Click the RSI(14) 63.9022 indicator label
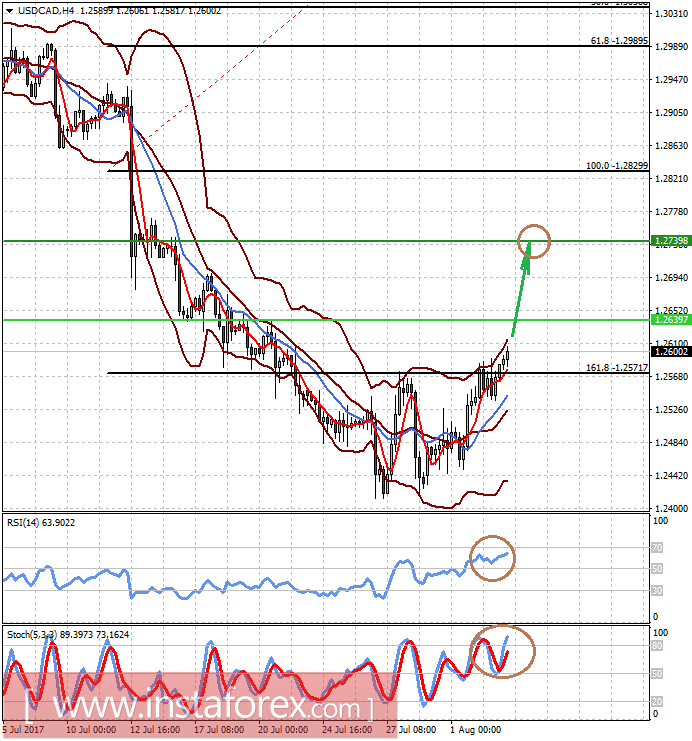 41,523
